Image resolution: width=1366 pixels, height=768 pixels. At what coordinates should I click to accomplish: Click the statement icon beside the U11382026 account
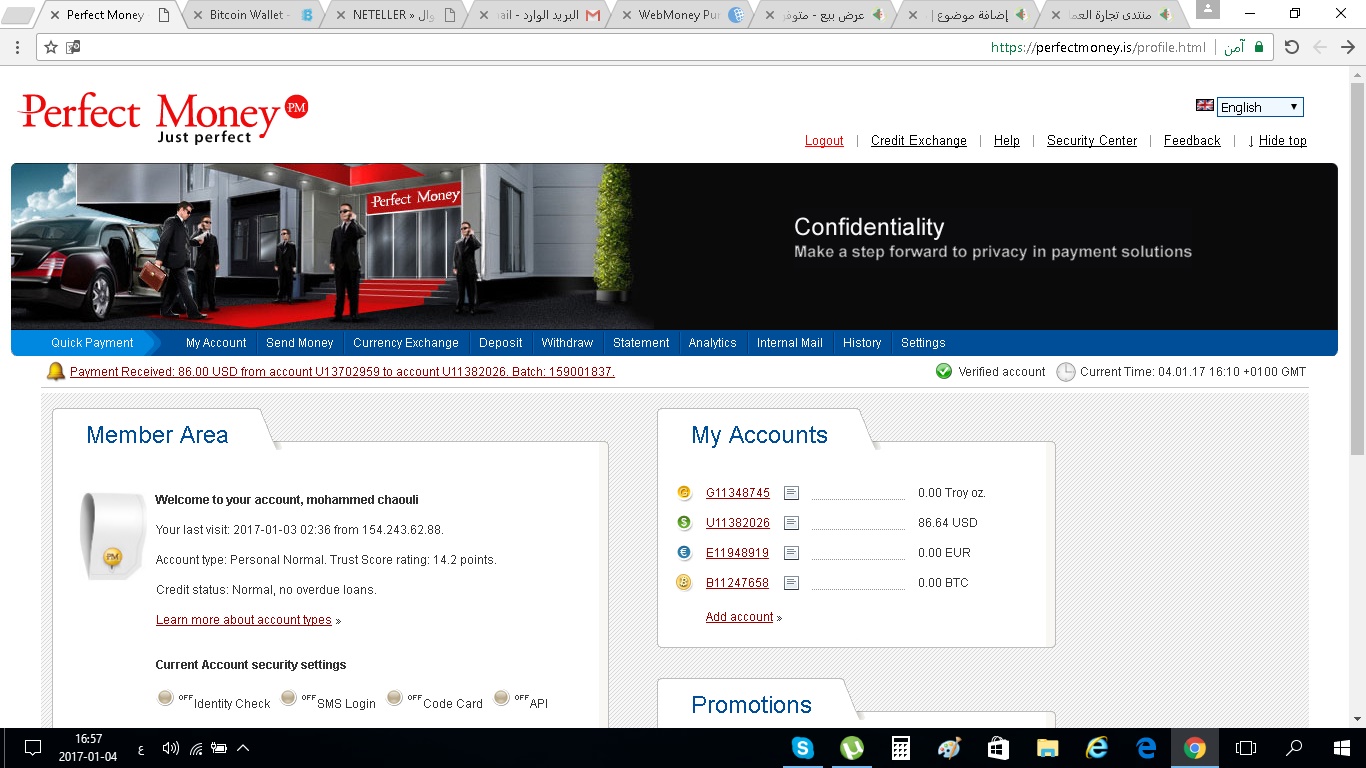coord(791,523)
